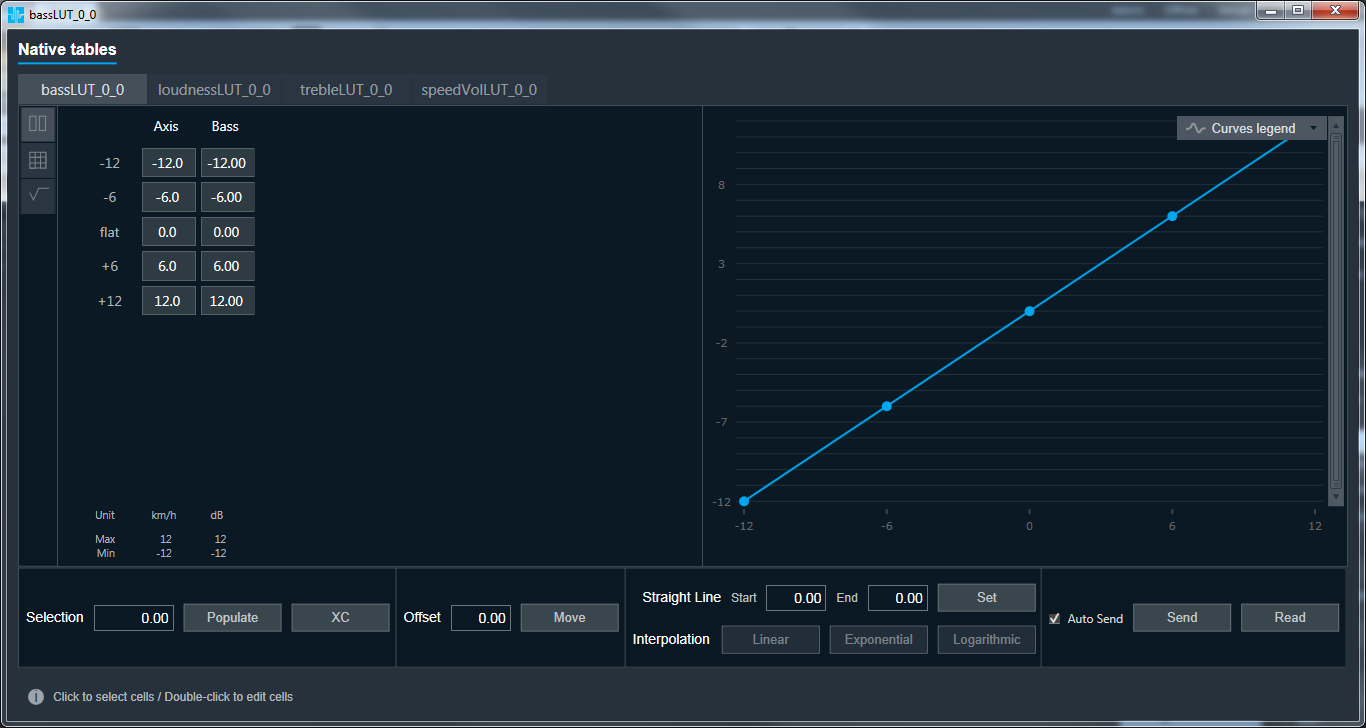Click the info icon in status bar
Viewport: 1366px width, 728px height.
pyautogui.click(x=36, y=697)
